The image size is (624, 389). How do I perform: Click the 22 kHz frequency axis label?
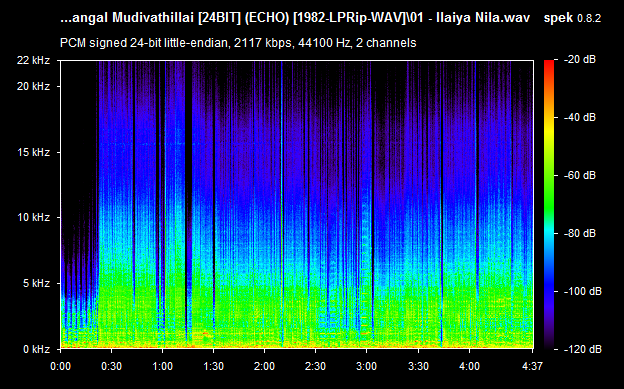33,60
